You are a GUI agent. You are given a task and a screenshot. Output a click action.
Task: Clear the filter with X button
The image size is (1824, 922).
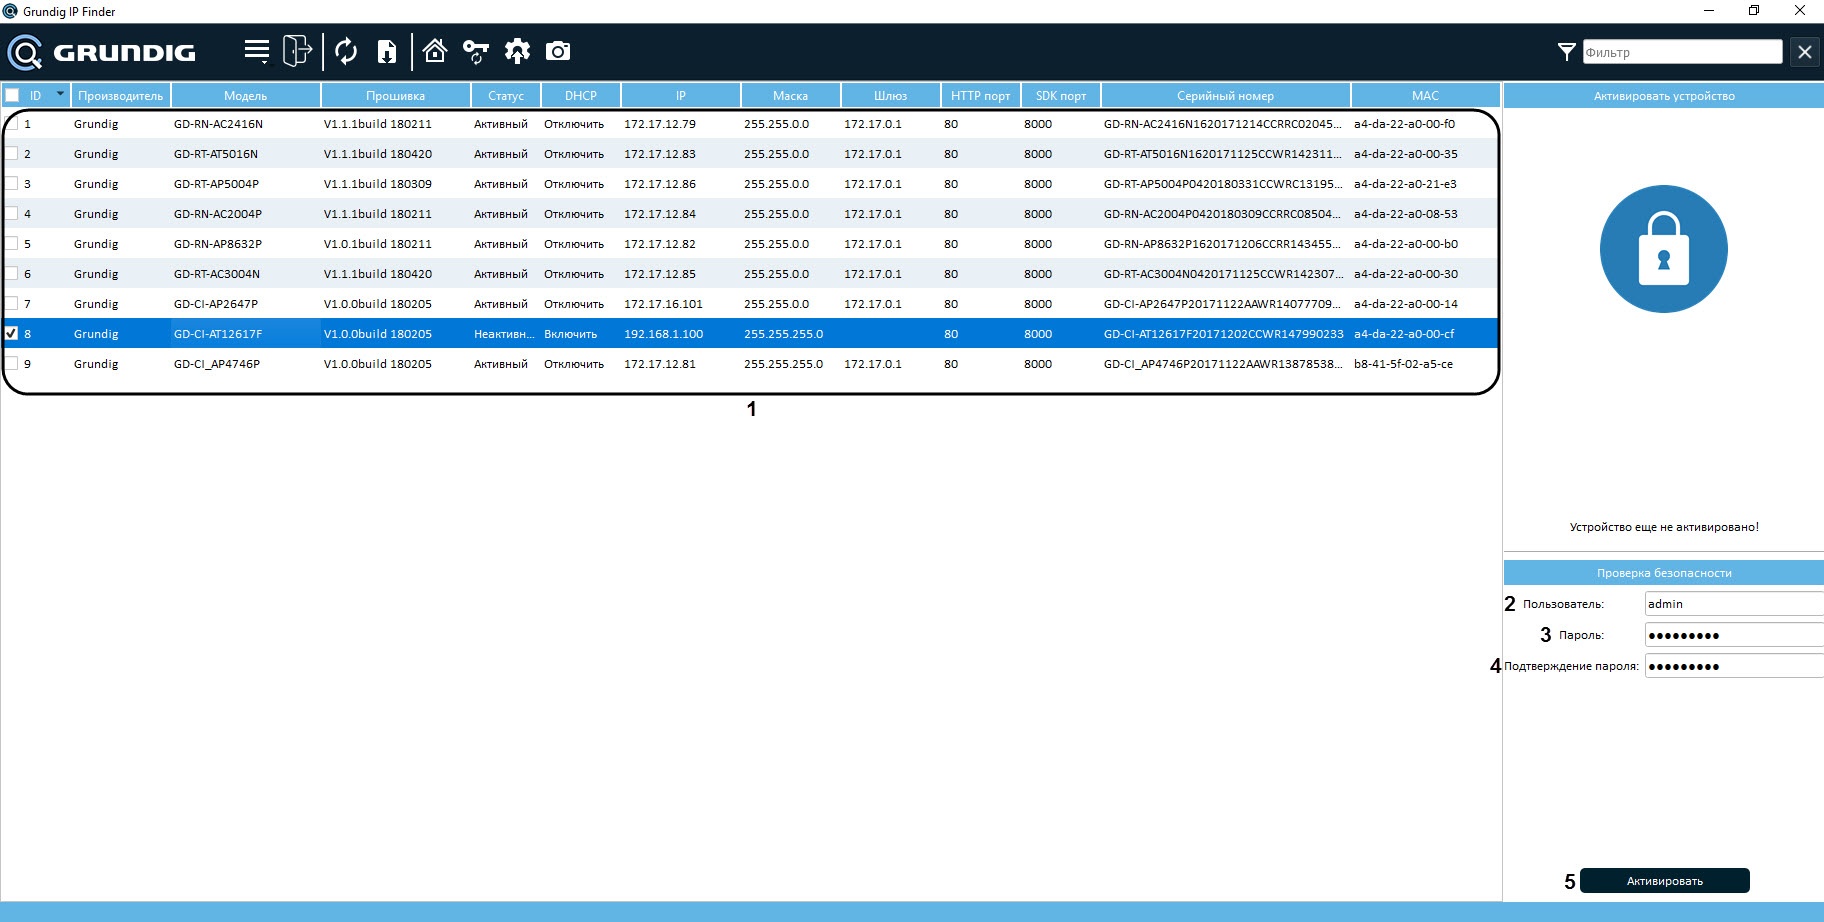tap(1804, 52)
